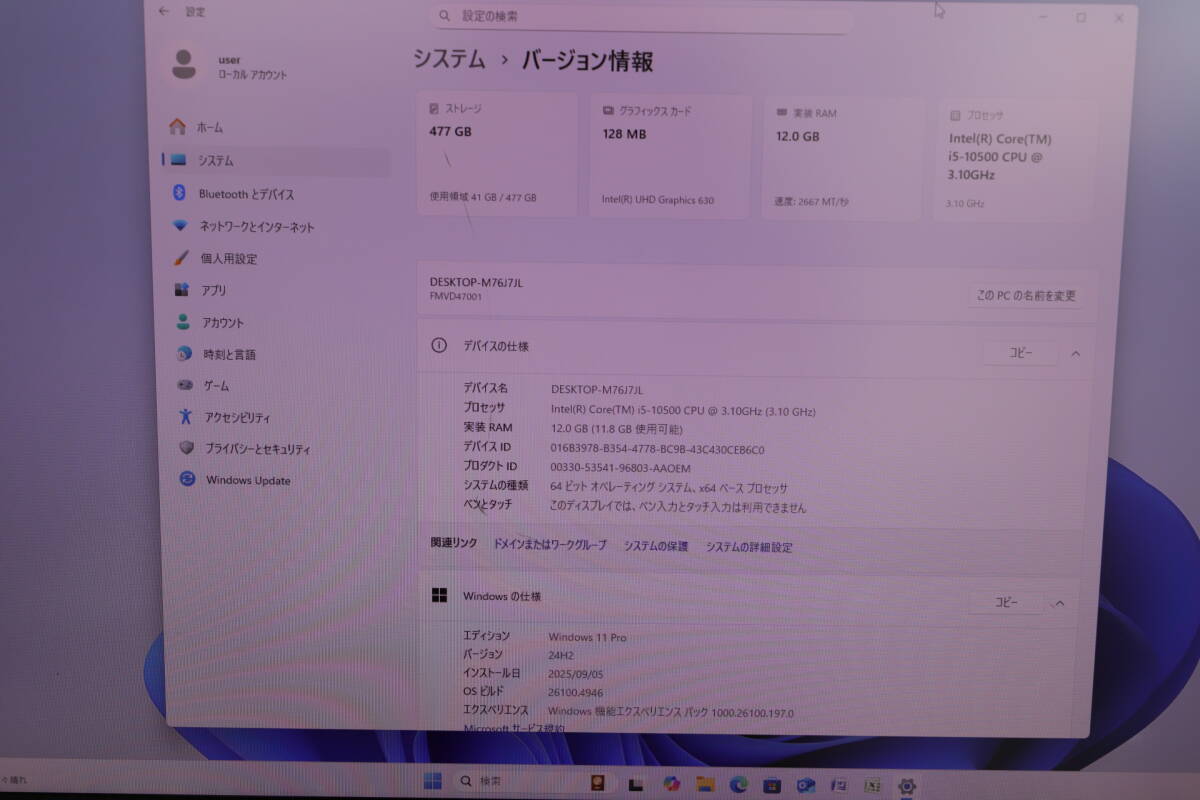Viewport: 1200px width, 800px height.
Task: Select the OS ビルド value 26100.4946
Action: point(576,692)
